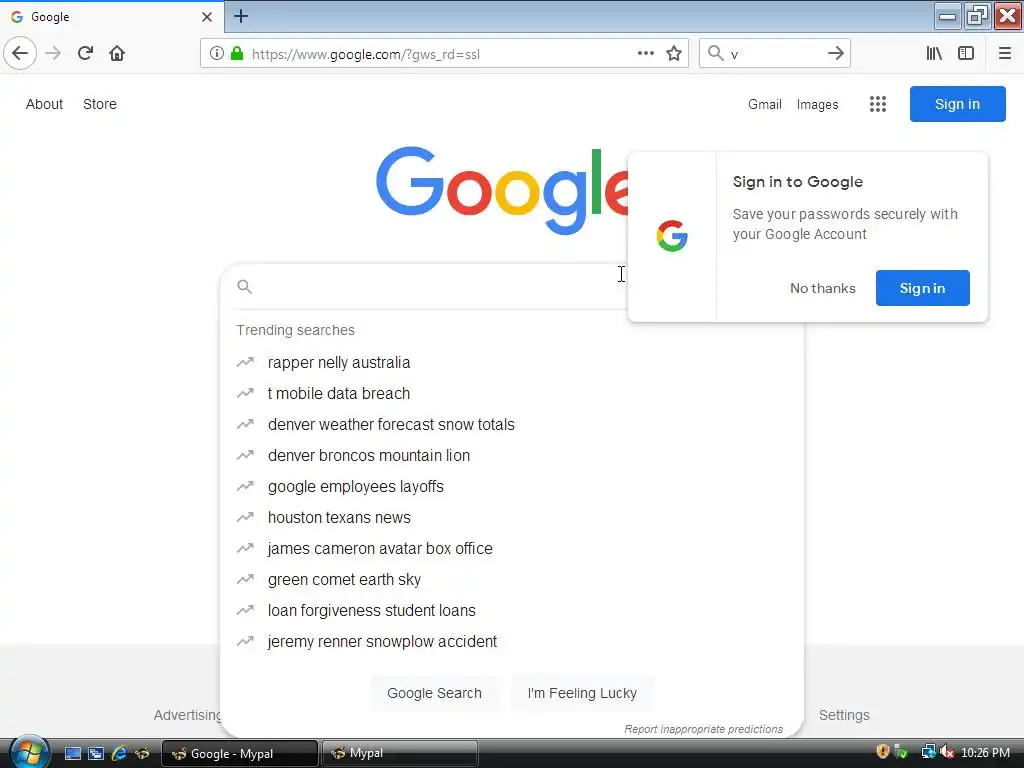Click Report inappropriate predictions link

703,729
